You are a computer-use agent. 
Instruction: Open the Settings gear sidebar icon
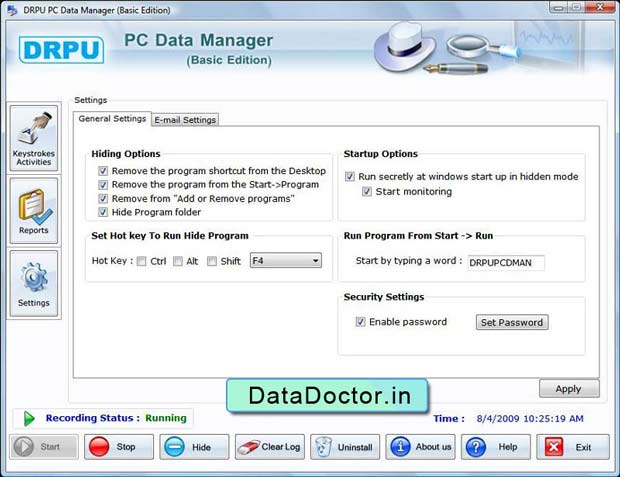(x=34, y=283)
